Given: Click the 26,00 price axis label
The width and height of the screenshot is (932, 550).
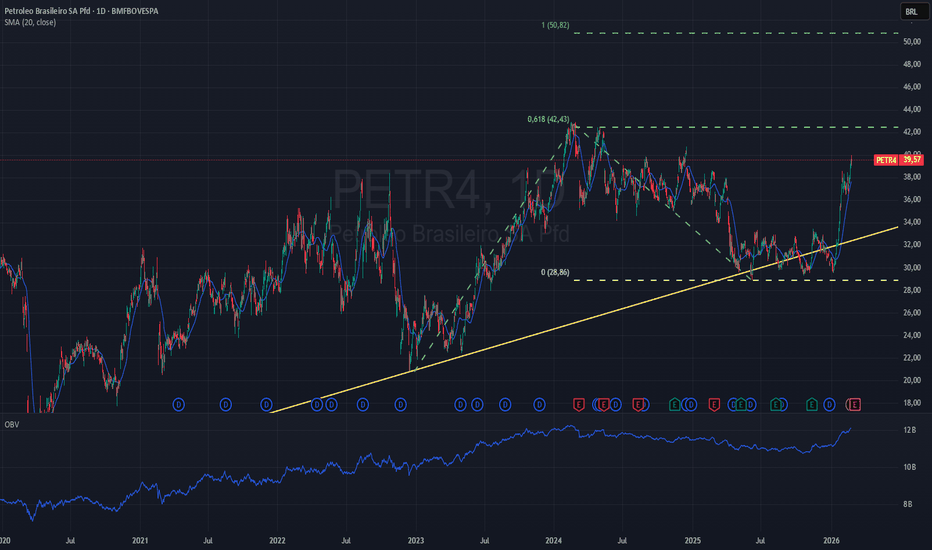Looking at the screenshot, I should (912, 313).
